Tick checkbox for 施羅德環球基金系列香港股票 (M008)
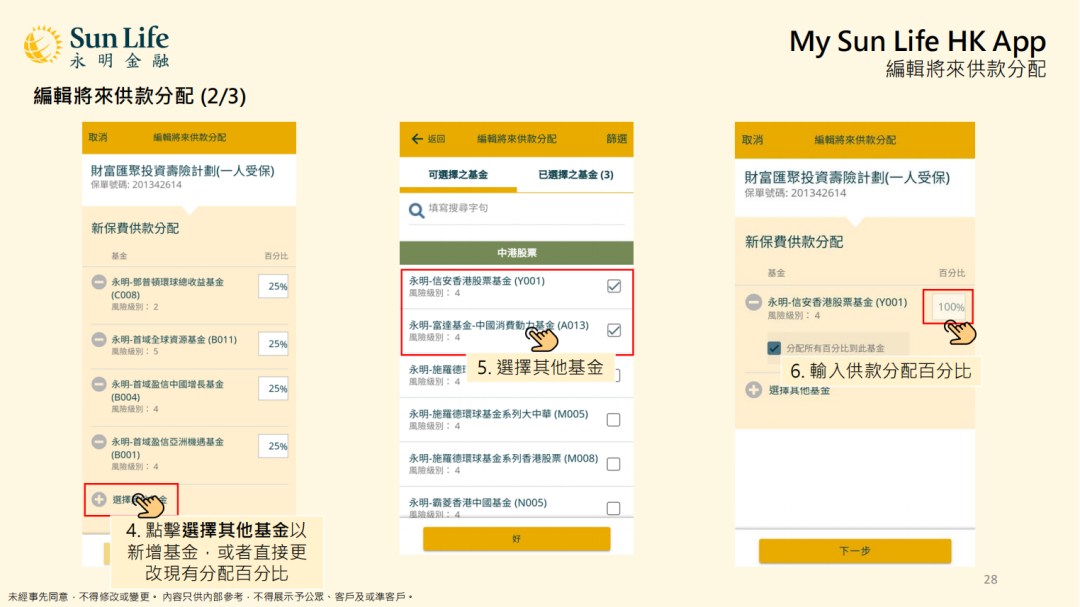The width and height of the screenshot is (1080, 607). pos(614,464)
